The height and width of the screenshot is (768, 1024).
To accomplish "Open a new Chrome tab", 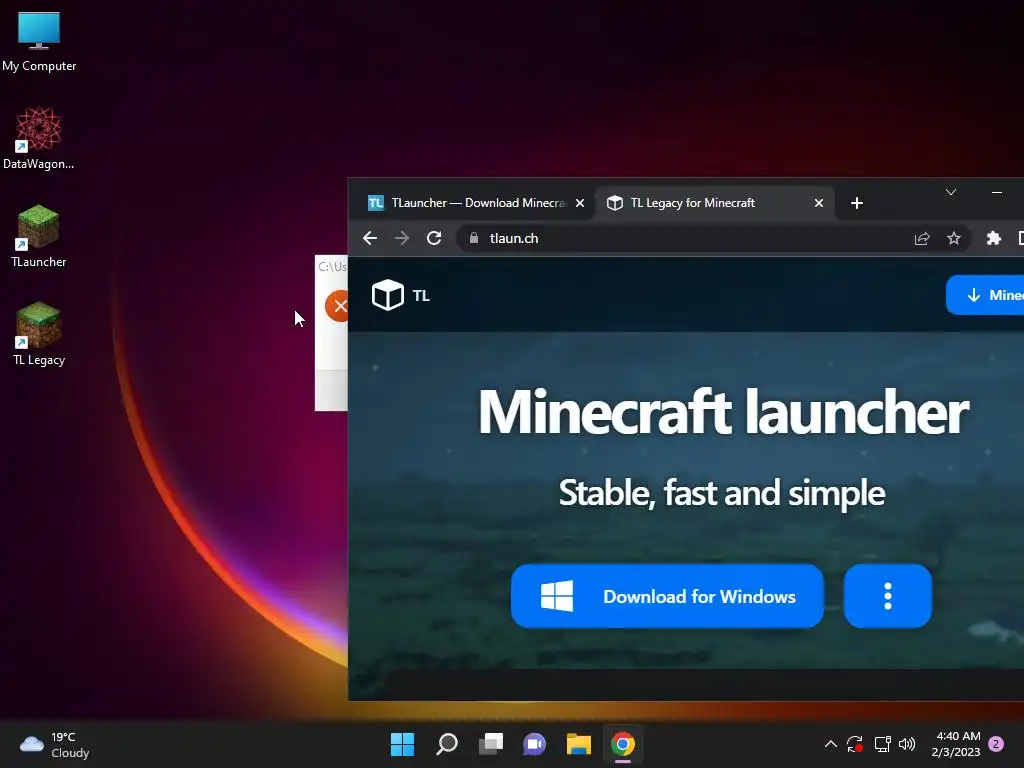I will point(857,203).
